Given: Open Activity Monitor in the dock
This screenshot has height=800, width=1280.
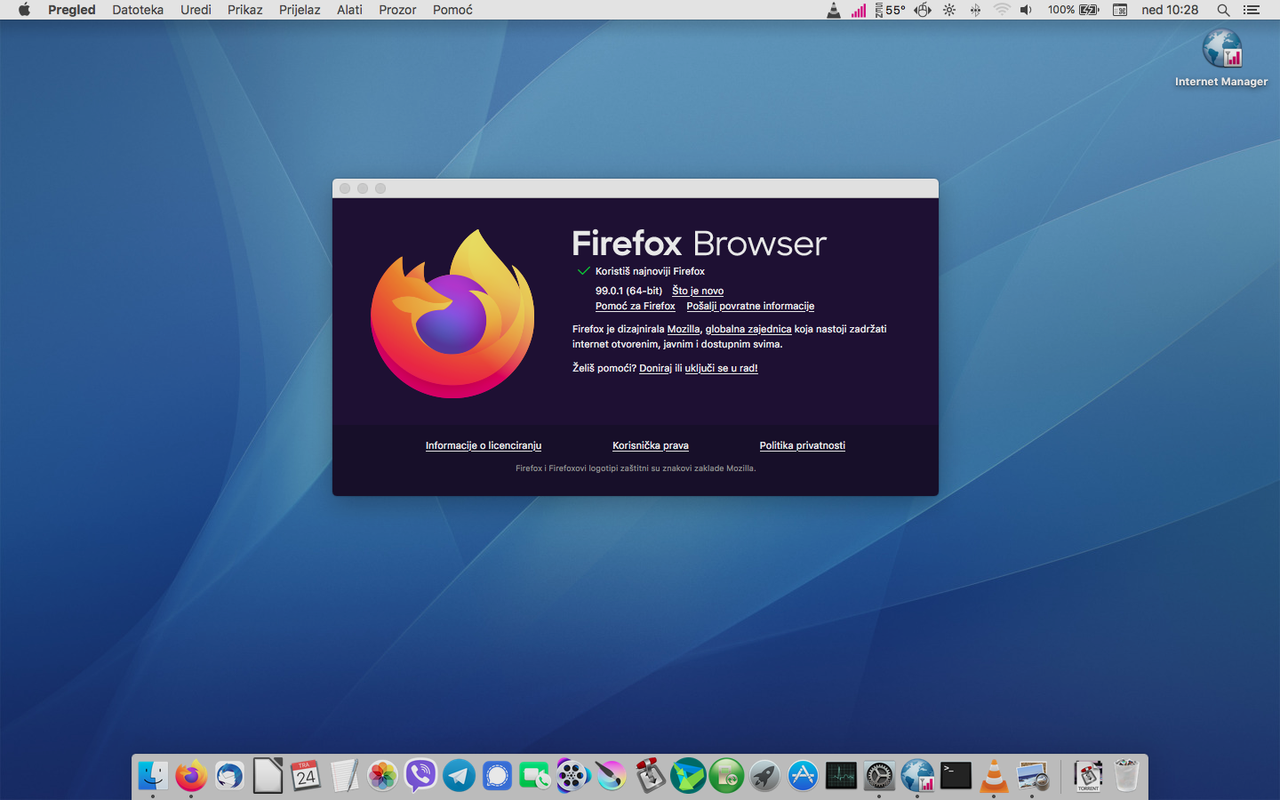Looking at the screenshot, I should [841, 775].
